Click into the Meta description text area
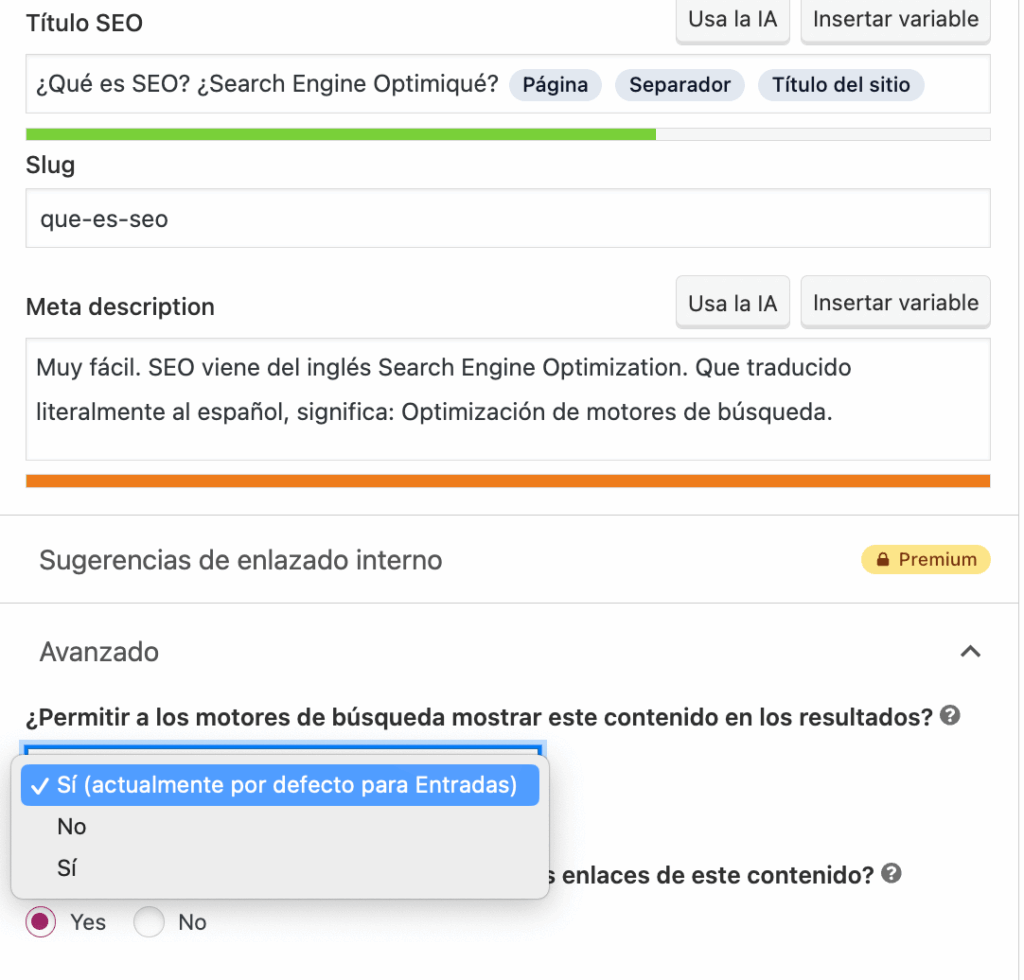 (507, 399)
